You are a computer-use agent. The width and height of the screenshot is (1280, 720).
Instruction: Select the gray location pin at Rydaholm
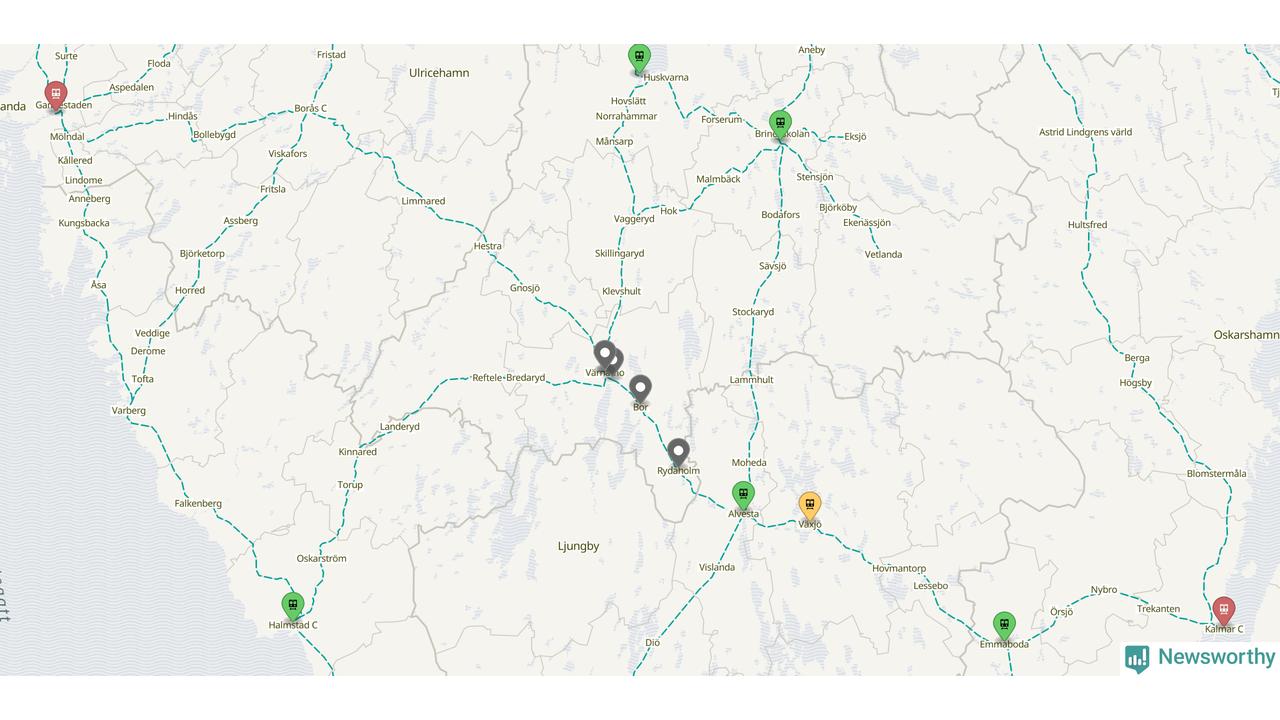point(678,453)
